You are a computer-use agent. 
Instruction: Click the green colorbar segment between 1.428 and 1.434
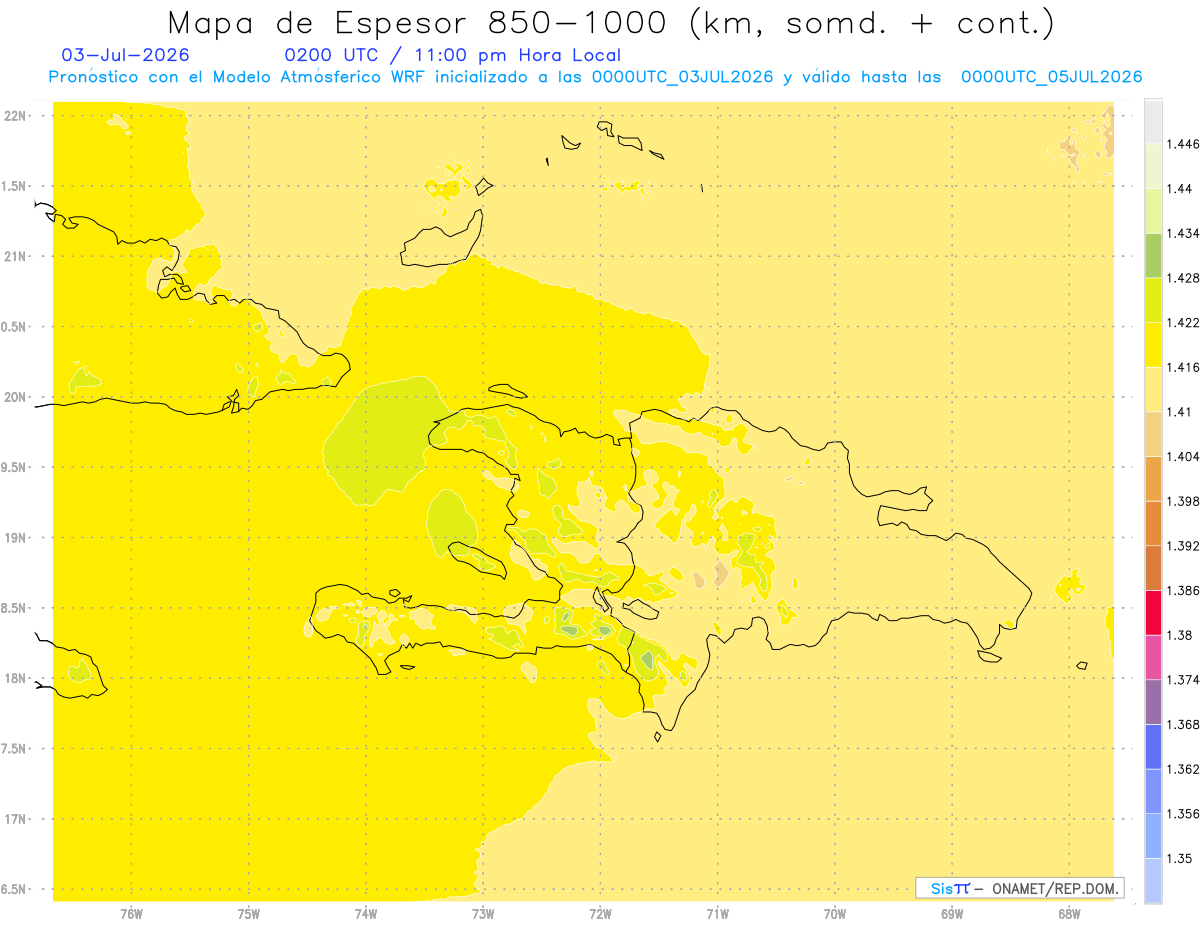point(1153,255)
